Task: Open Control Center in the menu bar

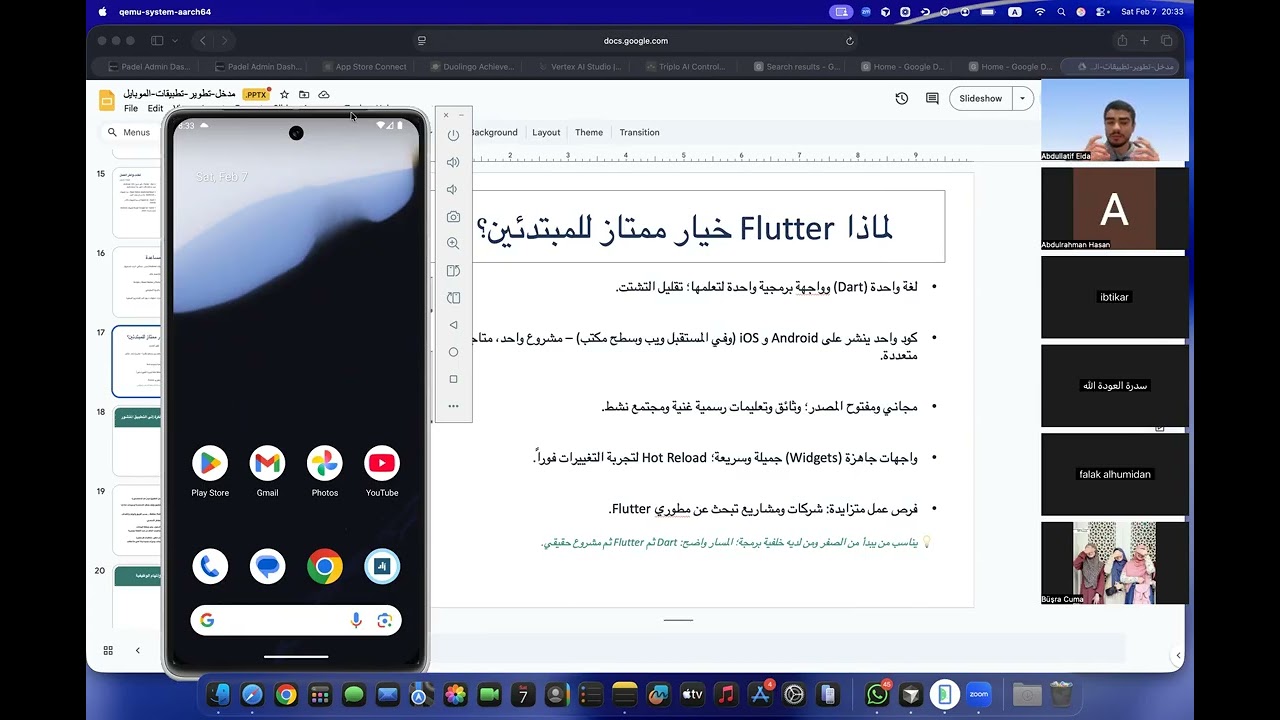Action: pyautogui.click(x=1102, y=12)
